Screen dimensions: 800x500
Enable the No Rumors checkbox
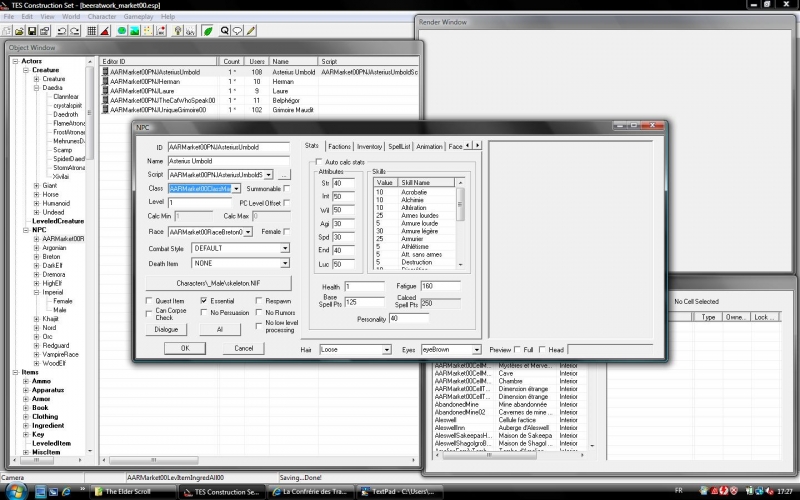tap(259, 312)
